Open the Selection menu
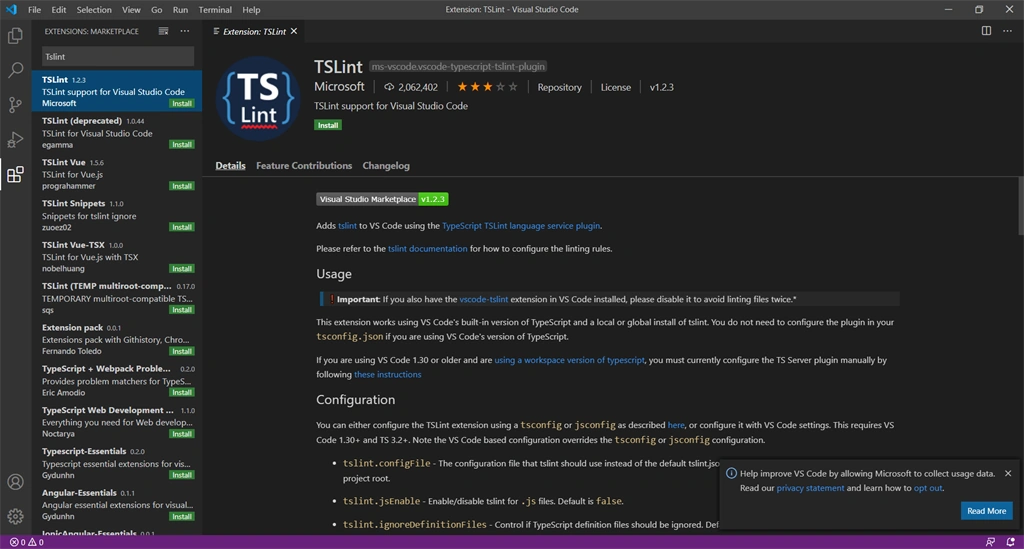This screenshot has width=1024, height=549. pos(94,10)
